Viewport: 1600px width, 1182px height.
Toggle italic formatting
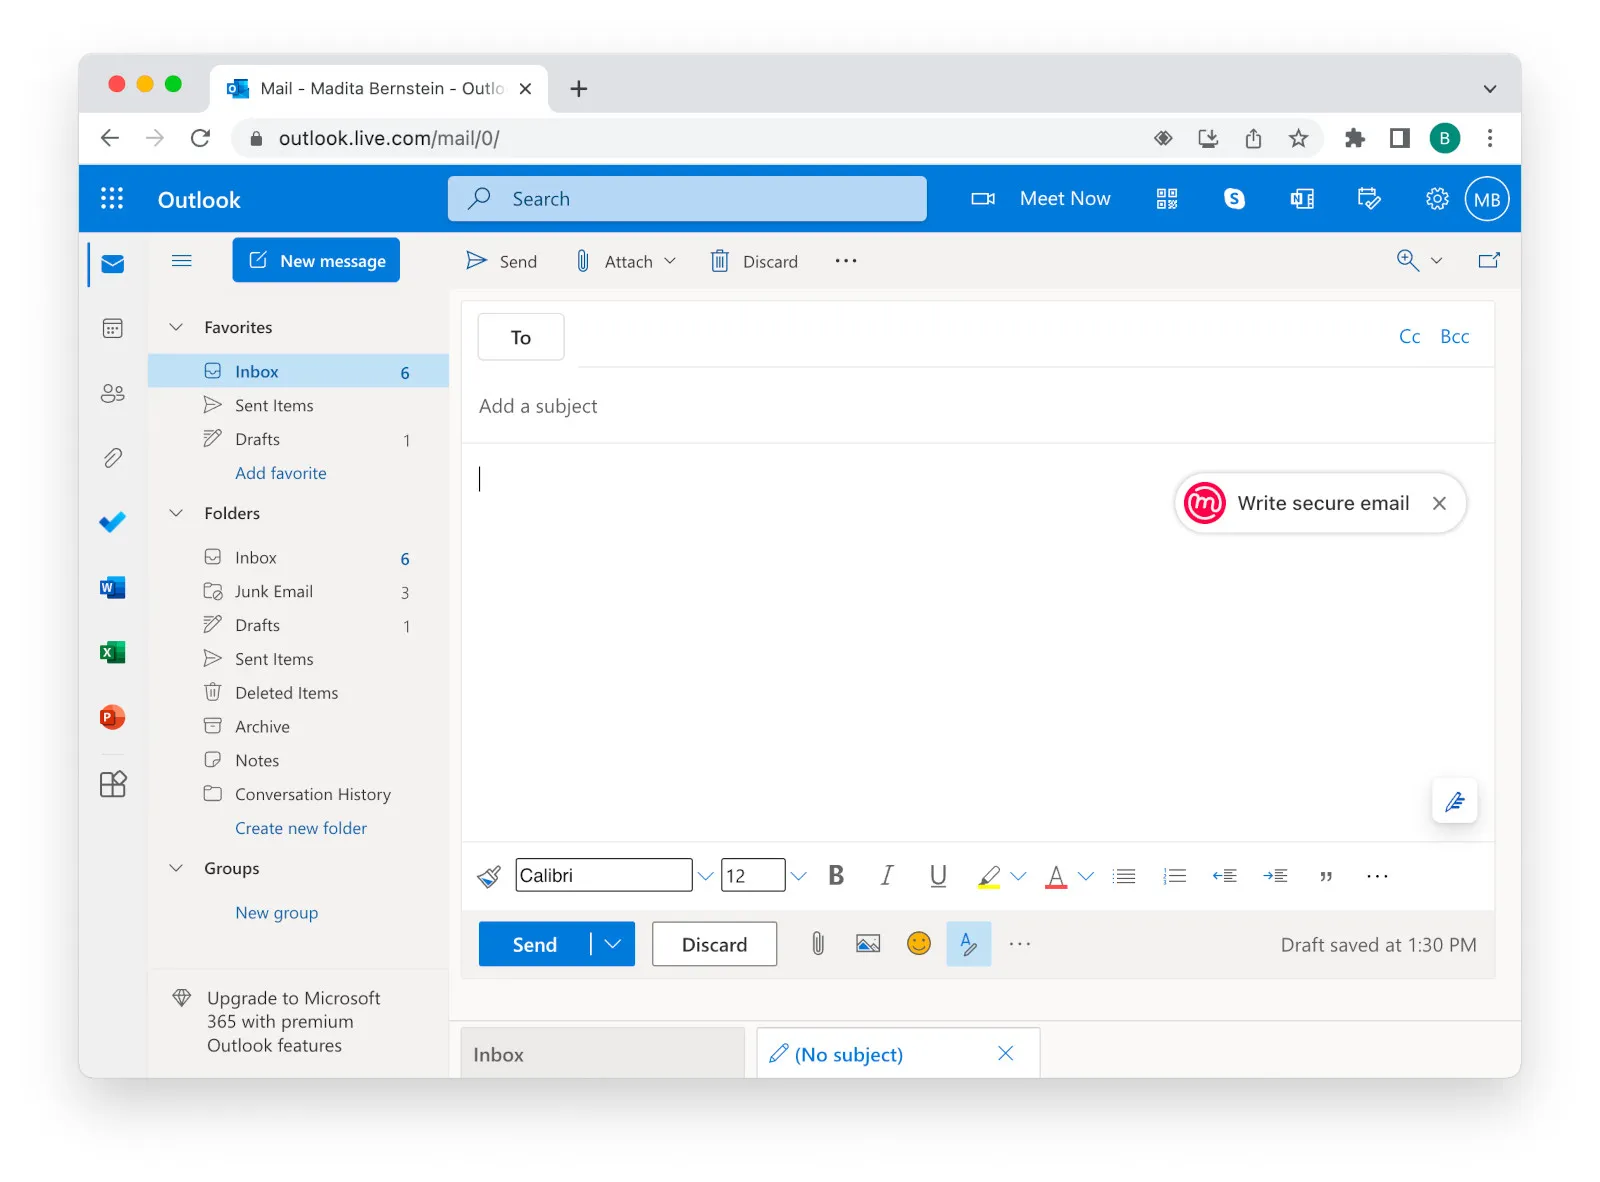pyautogui.click(x=887, y=875)
